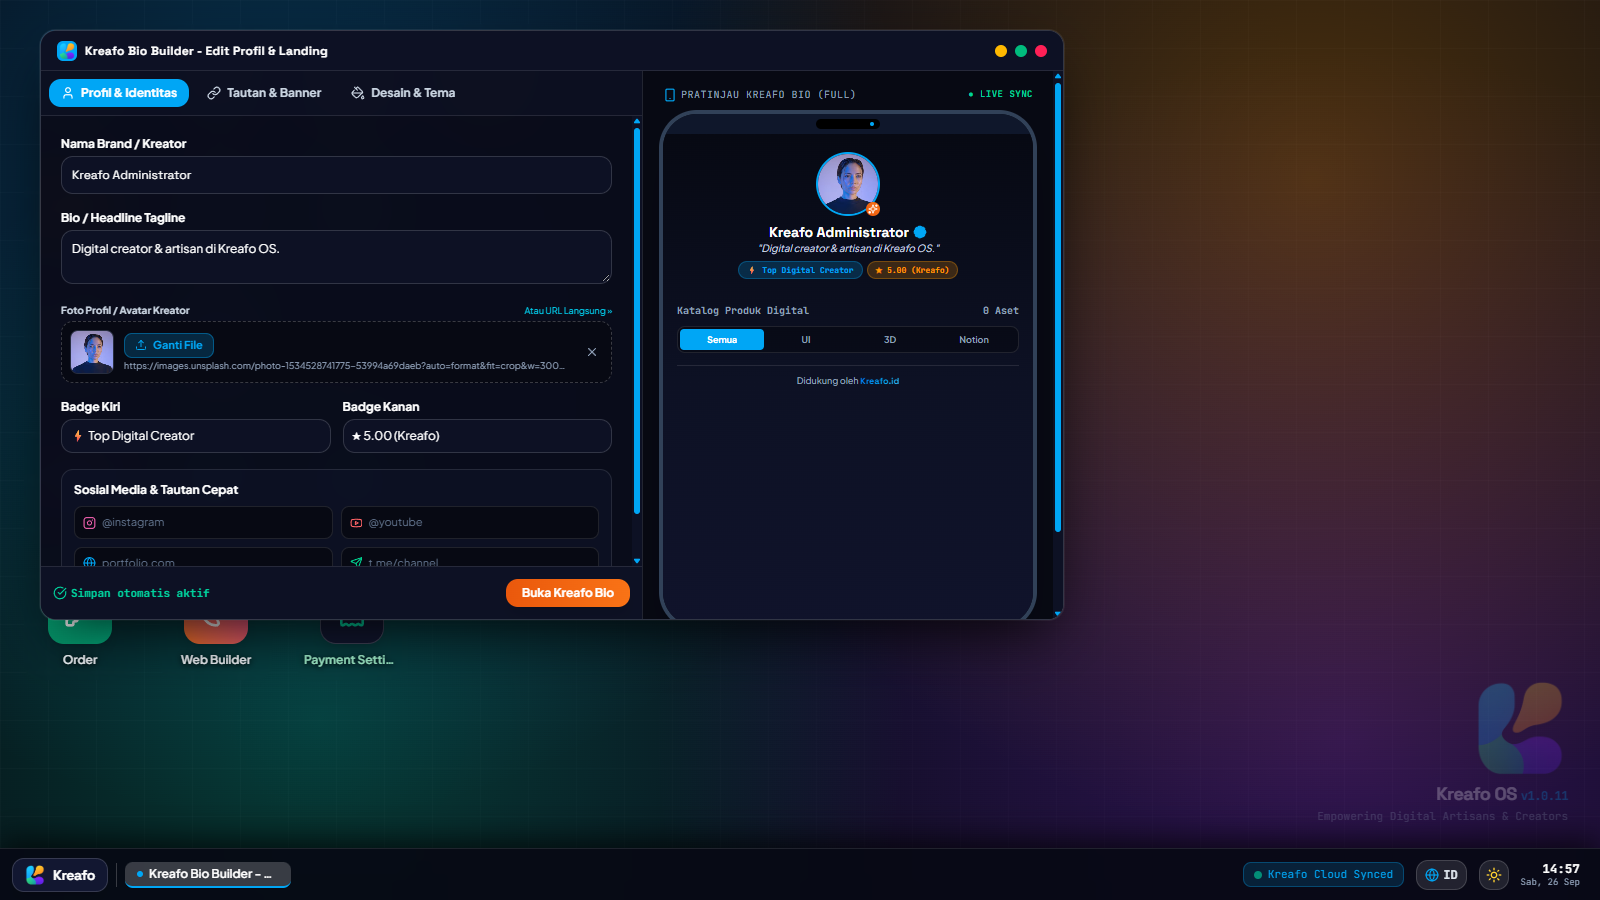This screenshot has width=1600, height=900.
Task: Click the Kreafo Bio Builder taskbar item
Action: pos(208,874)
